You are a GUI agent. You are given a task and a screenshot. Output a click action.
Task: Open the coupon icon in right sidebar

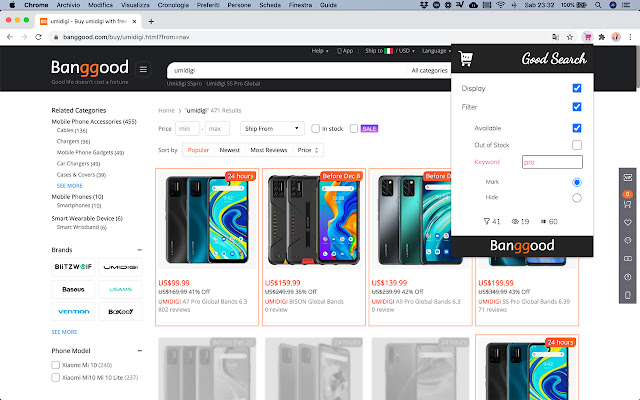627,178
